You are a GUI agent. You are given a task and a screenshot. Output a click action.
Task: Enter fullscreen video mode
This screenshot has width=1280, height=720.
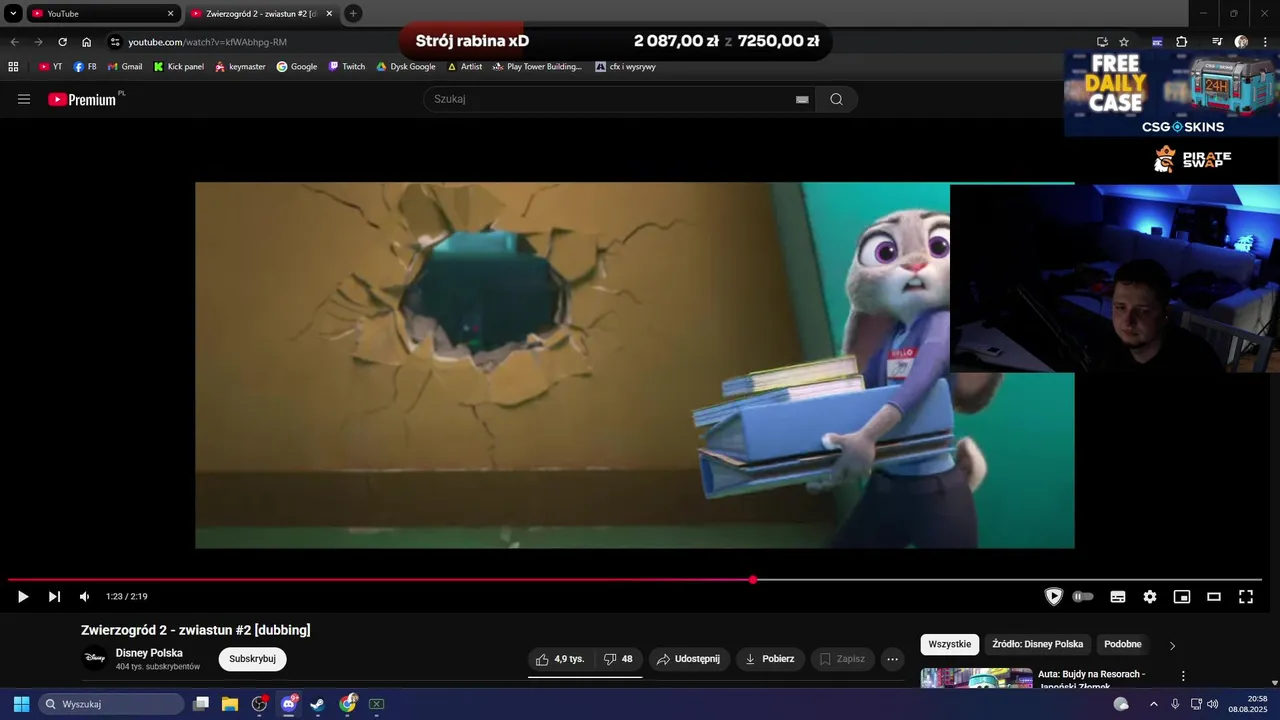click(x=1246, y=597)
